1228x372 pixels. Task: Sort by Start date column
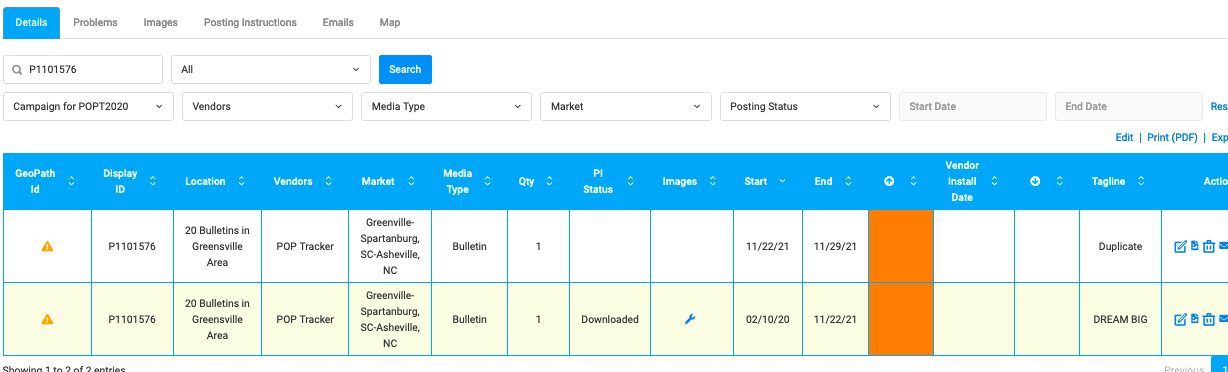[782, 181]
